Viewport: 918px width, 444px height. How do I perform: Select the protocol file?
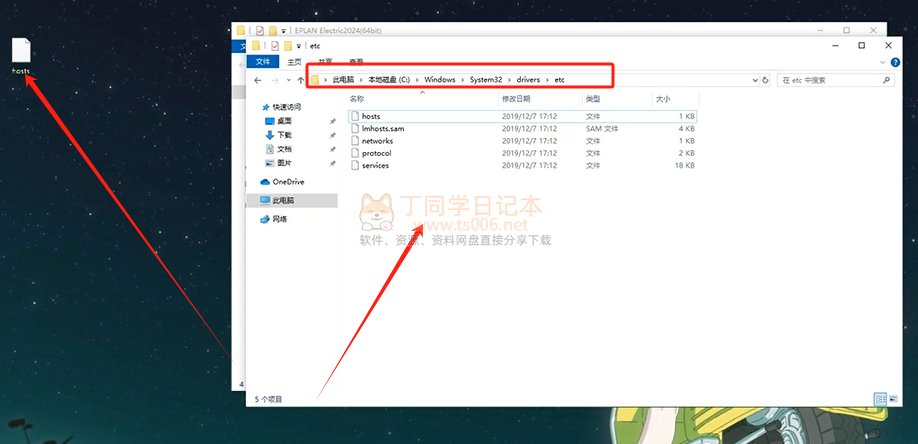376,153
